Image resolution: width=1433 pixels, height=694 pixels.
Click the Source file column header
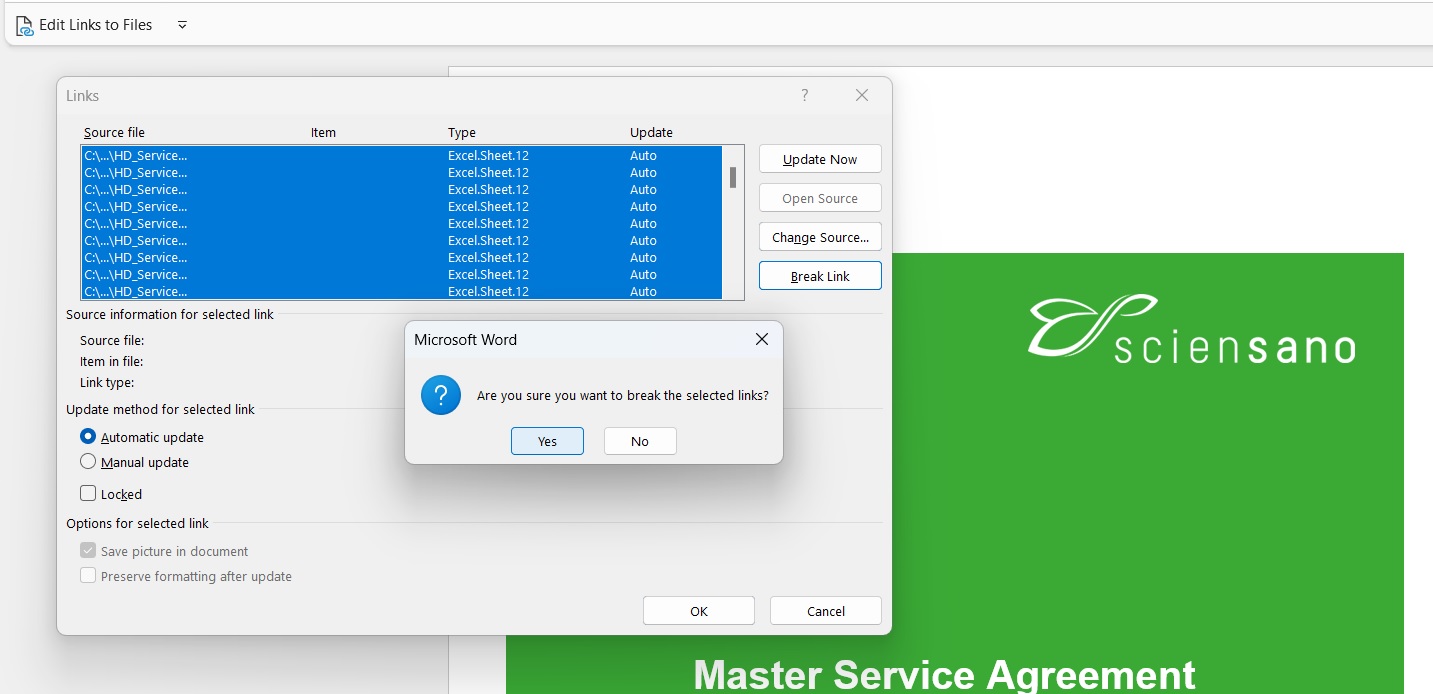115,133
